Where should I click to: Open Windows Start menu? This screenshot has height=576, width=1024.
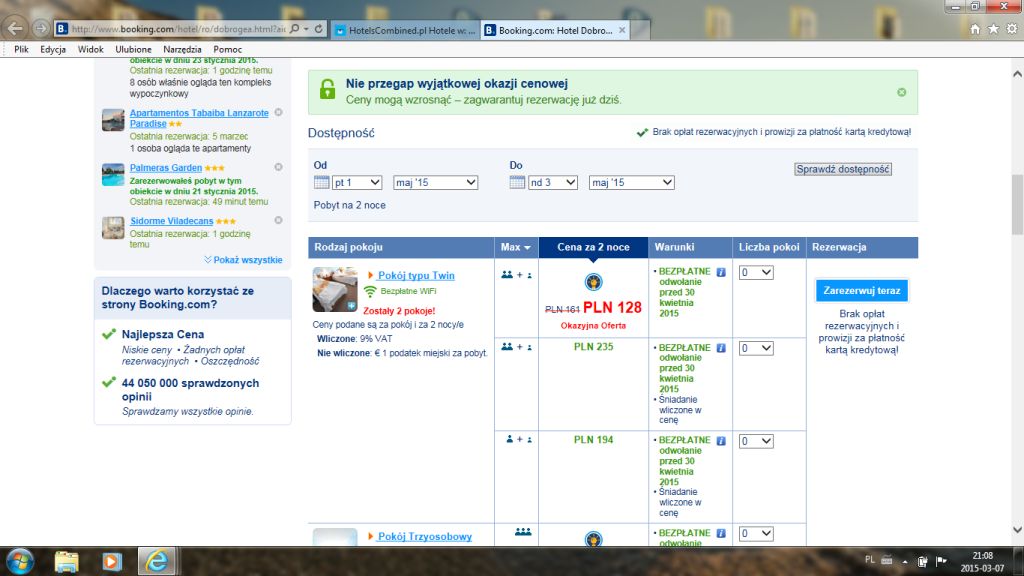coord(20,562)
